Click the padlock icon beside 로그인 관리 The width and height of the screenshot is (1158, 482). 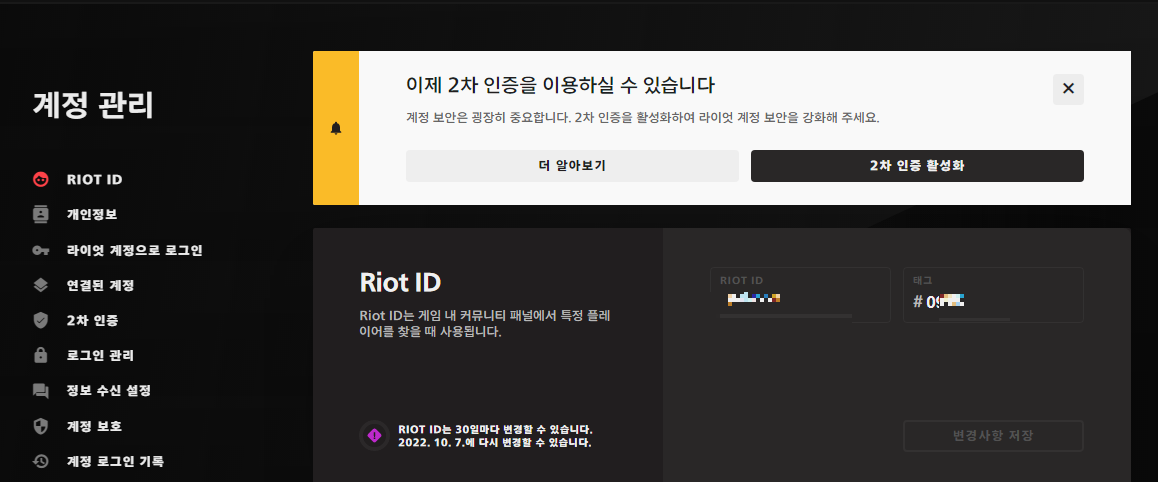(x=41, y=355)
